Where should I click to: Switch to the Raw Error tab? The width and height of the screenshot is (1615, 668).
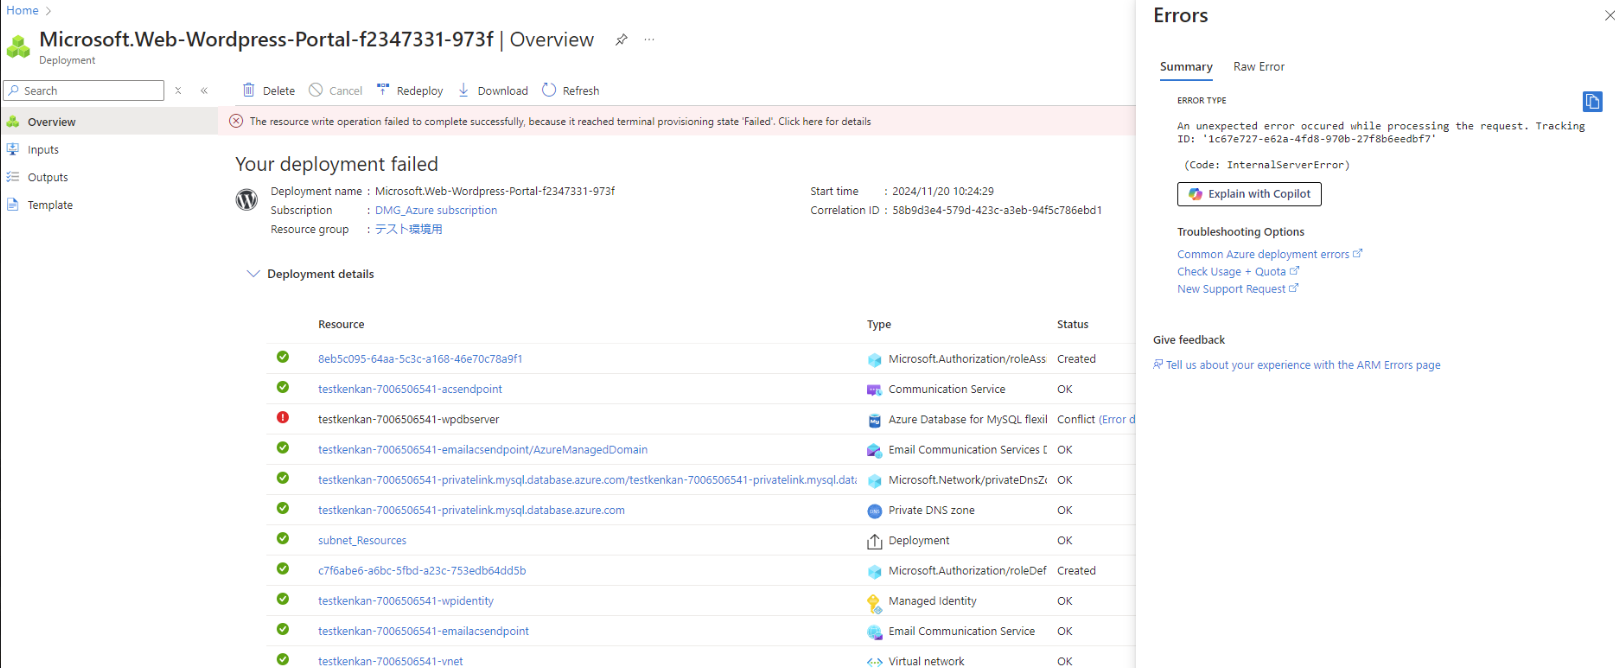[x=1259, y=67]
